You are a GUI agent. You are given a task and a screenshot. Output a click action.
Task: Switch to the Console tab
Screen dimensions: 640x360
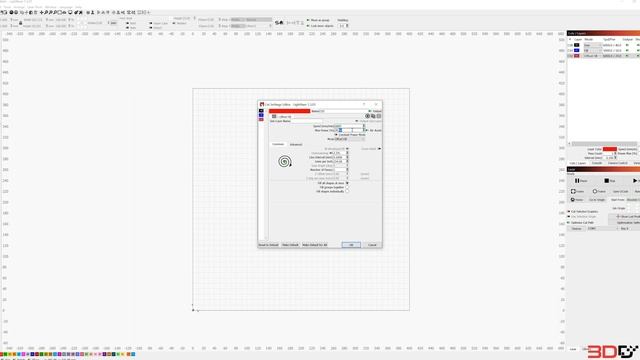tap(597, 163)
